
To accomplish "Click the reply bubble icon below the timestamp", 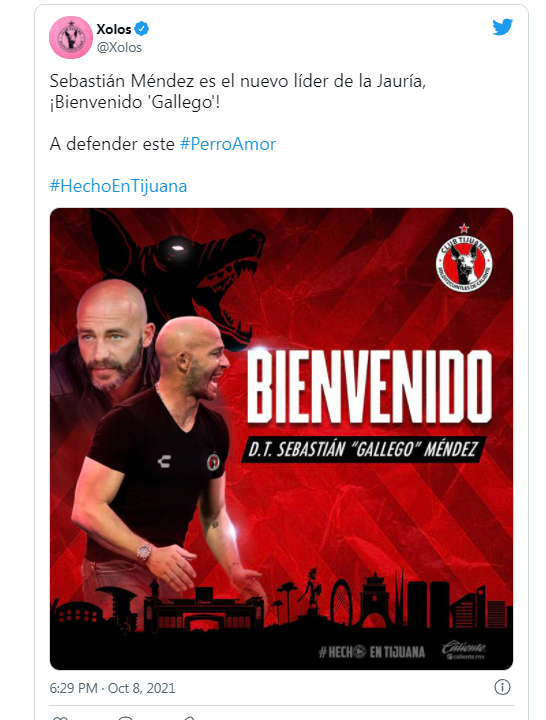I will (125, 718).
